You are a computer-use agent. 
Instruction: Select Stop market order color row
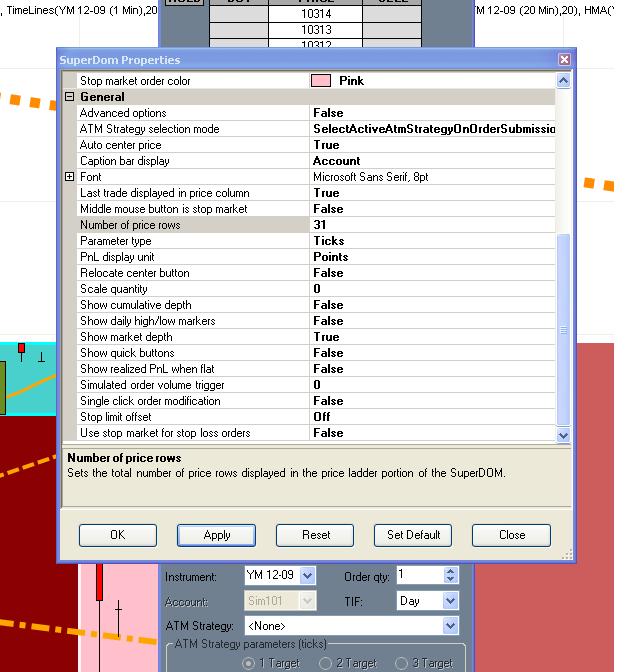[316, 81]
